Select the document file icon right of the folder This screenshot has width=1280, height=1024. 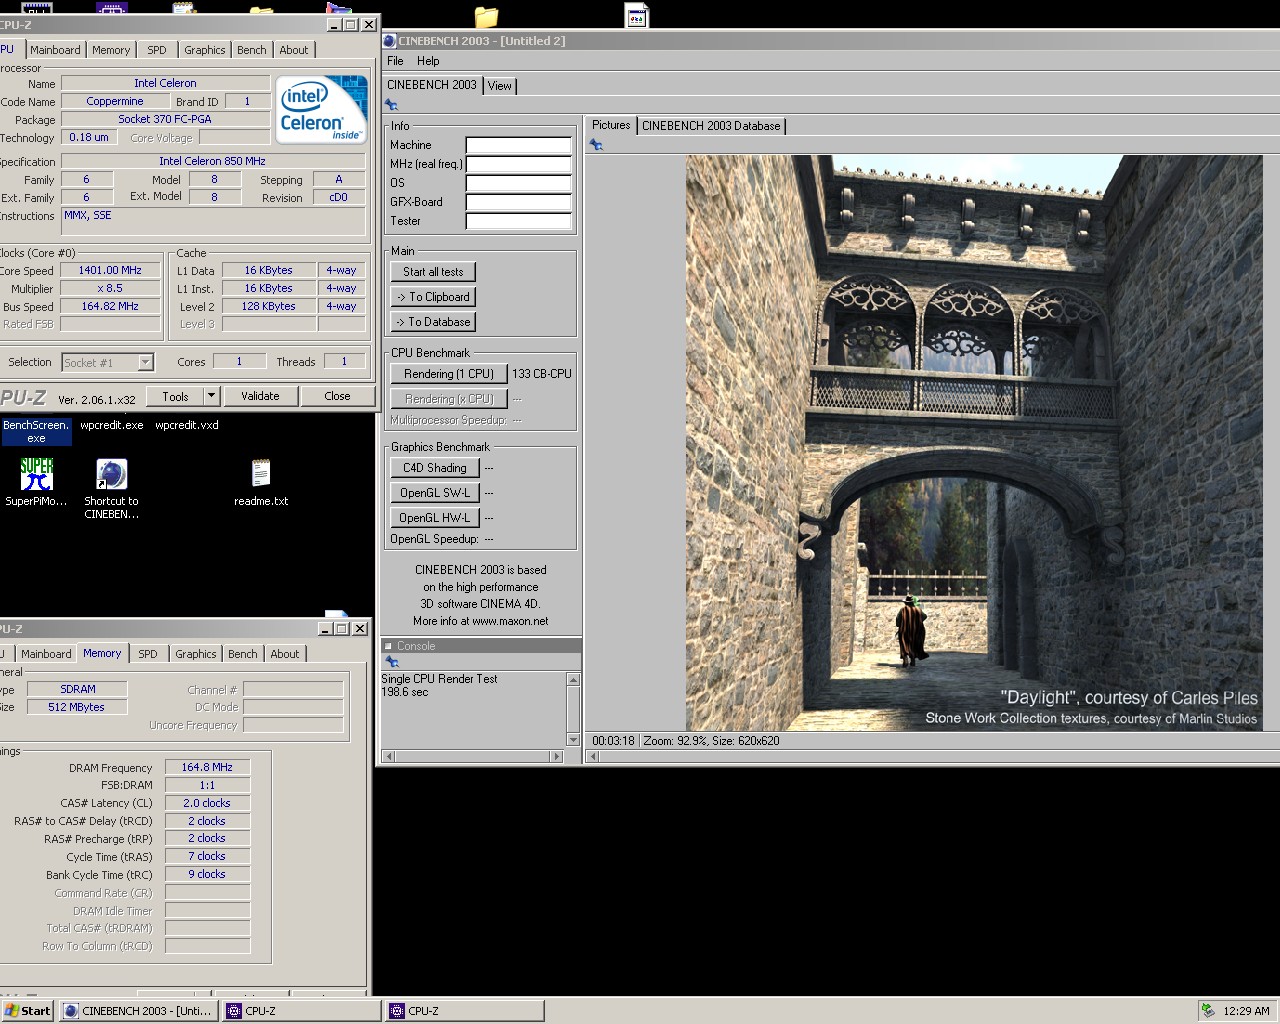pyautogui.click(x=637, y=14)
